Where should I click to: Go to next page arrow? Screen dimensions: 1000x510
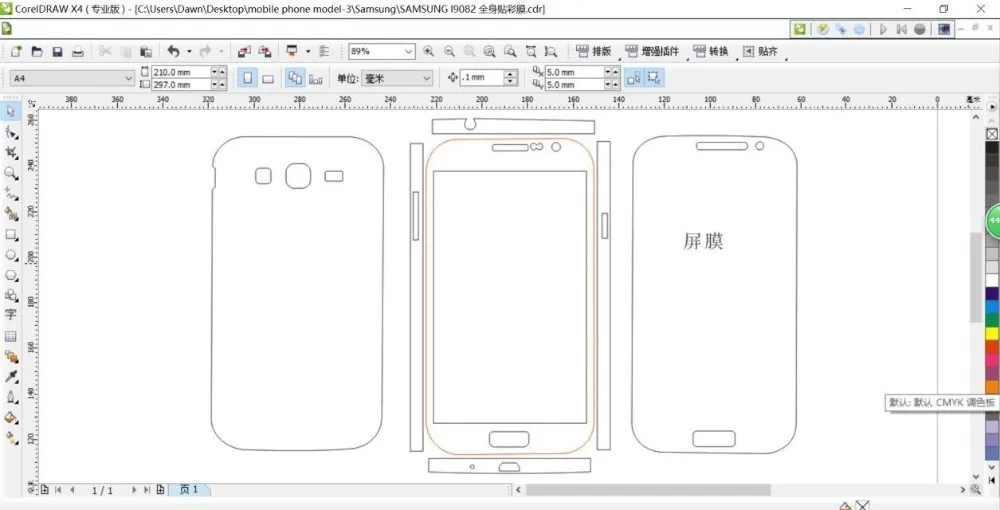pos(134,490)
